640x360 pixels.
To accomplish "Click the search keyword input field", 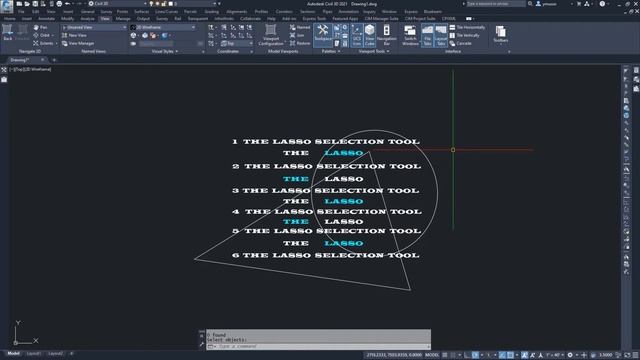I will 496,4.
